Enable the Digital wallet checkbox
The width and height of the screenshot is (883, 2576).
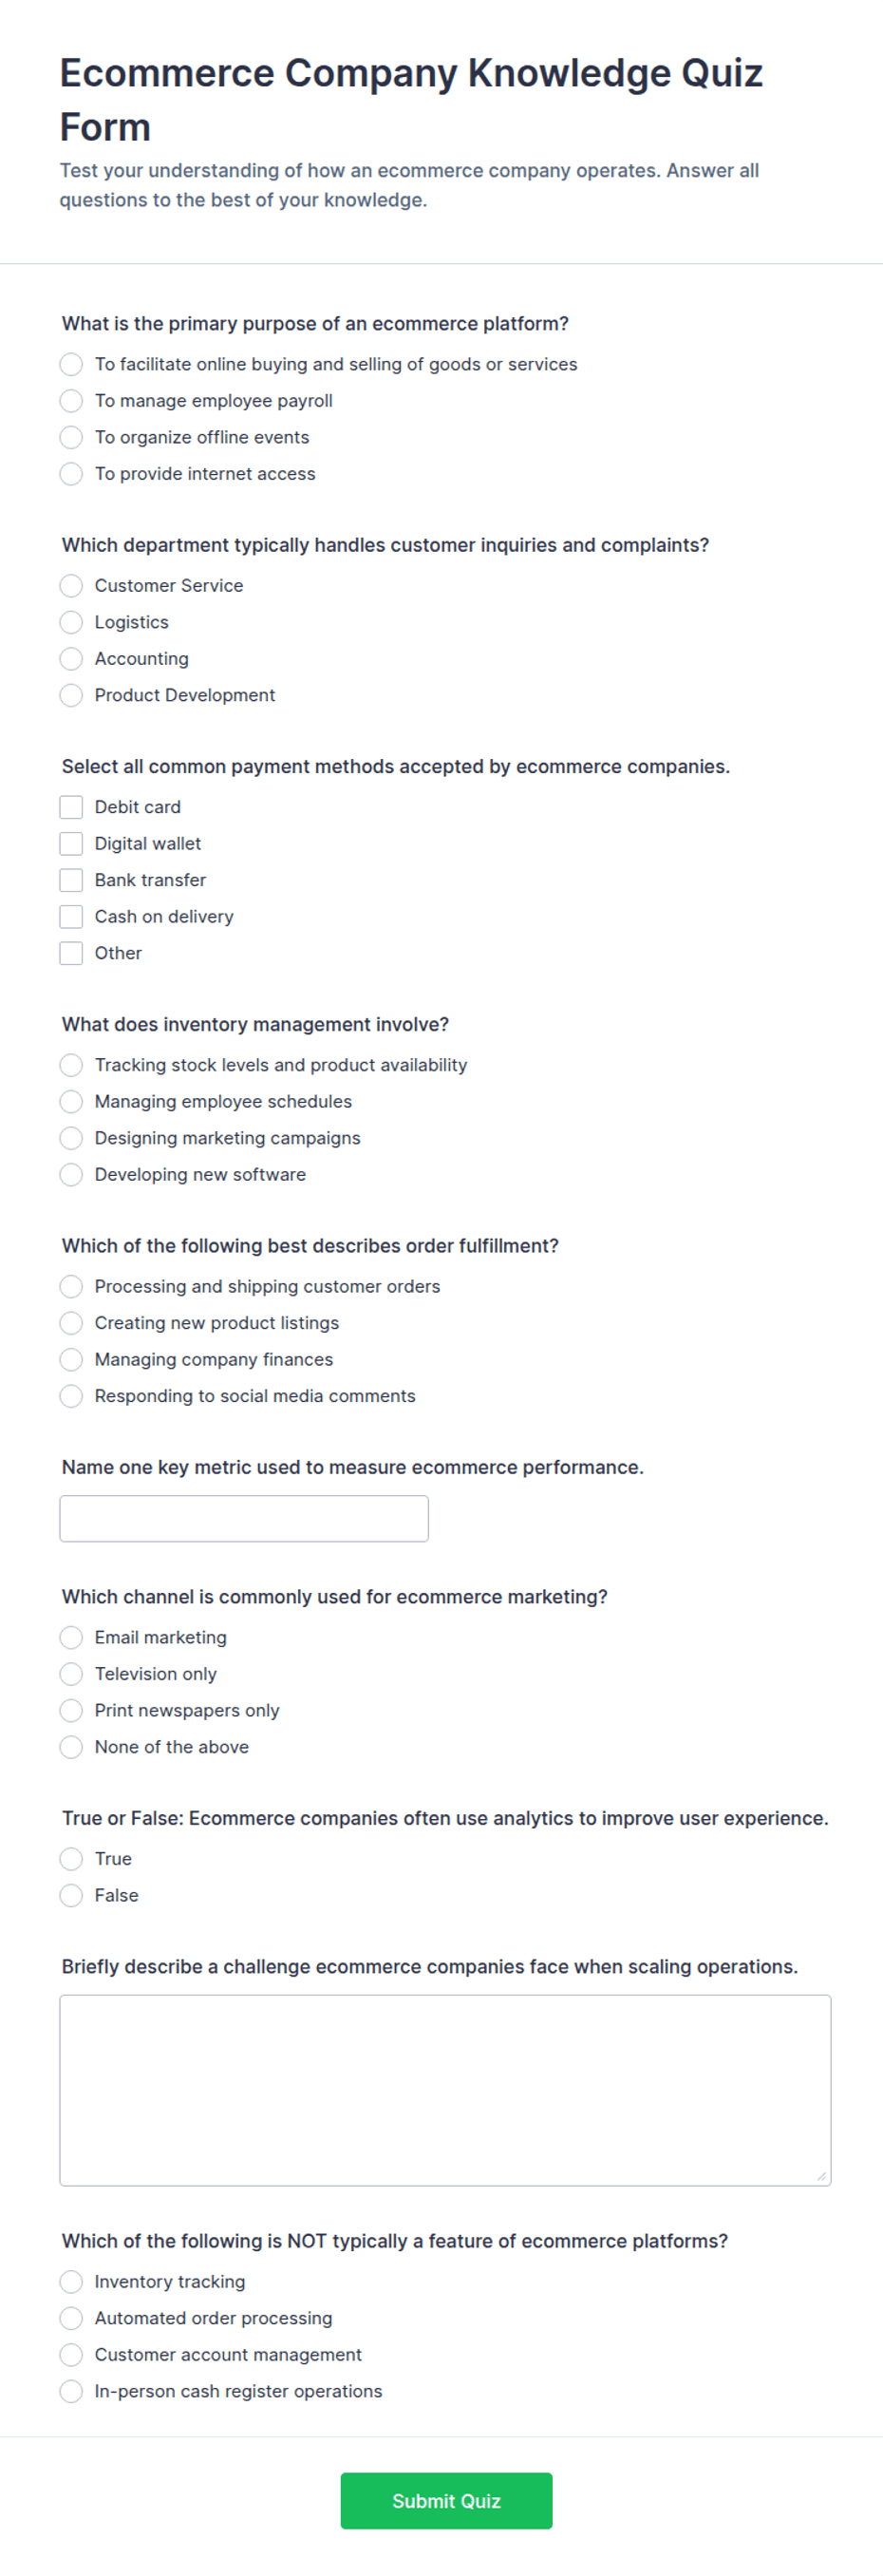[x=71, y=843]
